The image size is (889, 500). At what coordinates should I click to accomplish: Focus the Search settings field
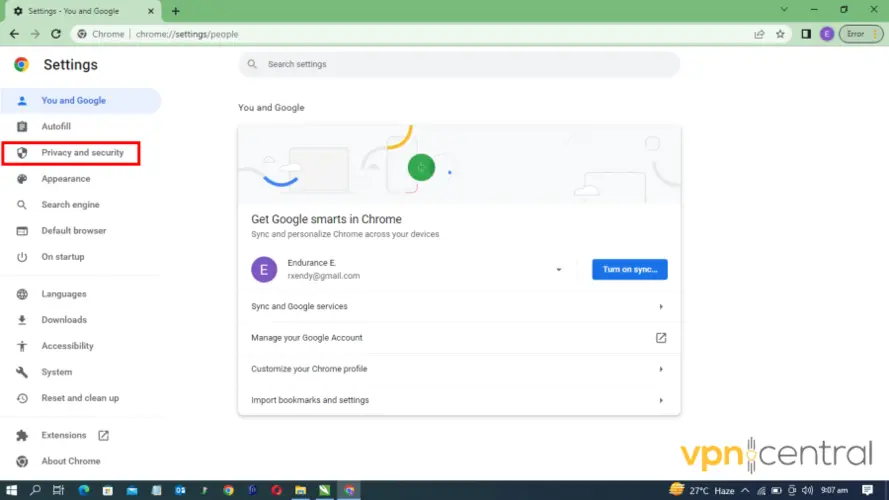[459, 64]
